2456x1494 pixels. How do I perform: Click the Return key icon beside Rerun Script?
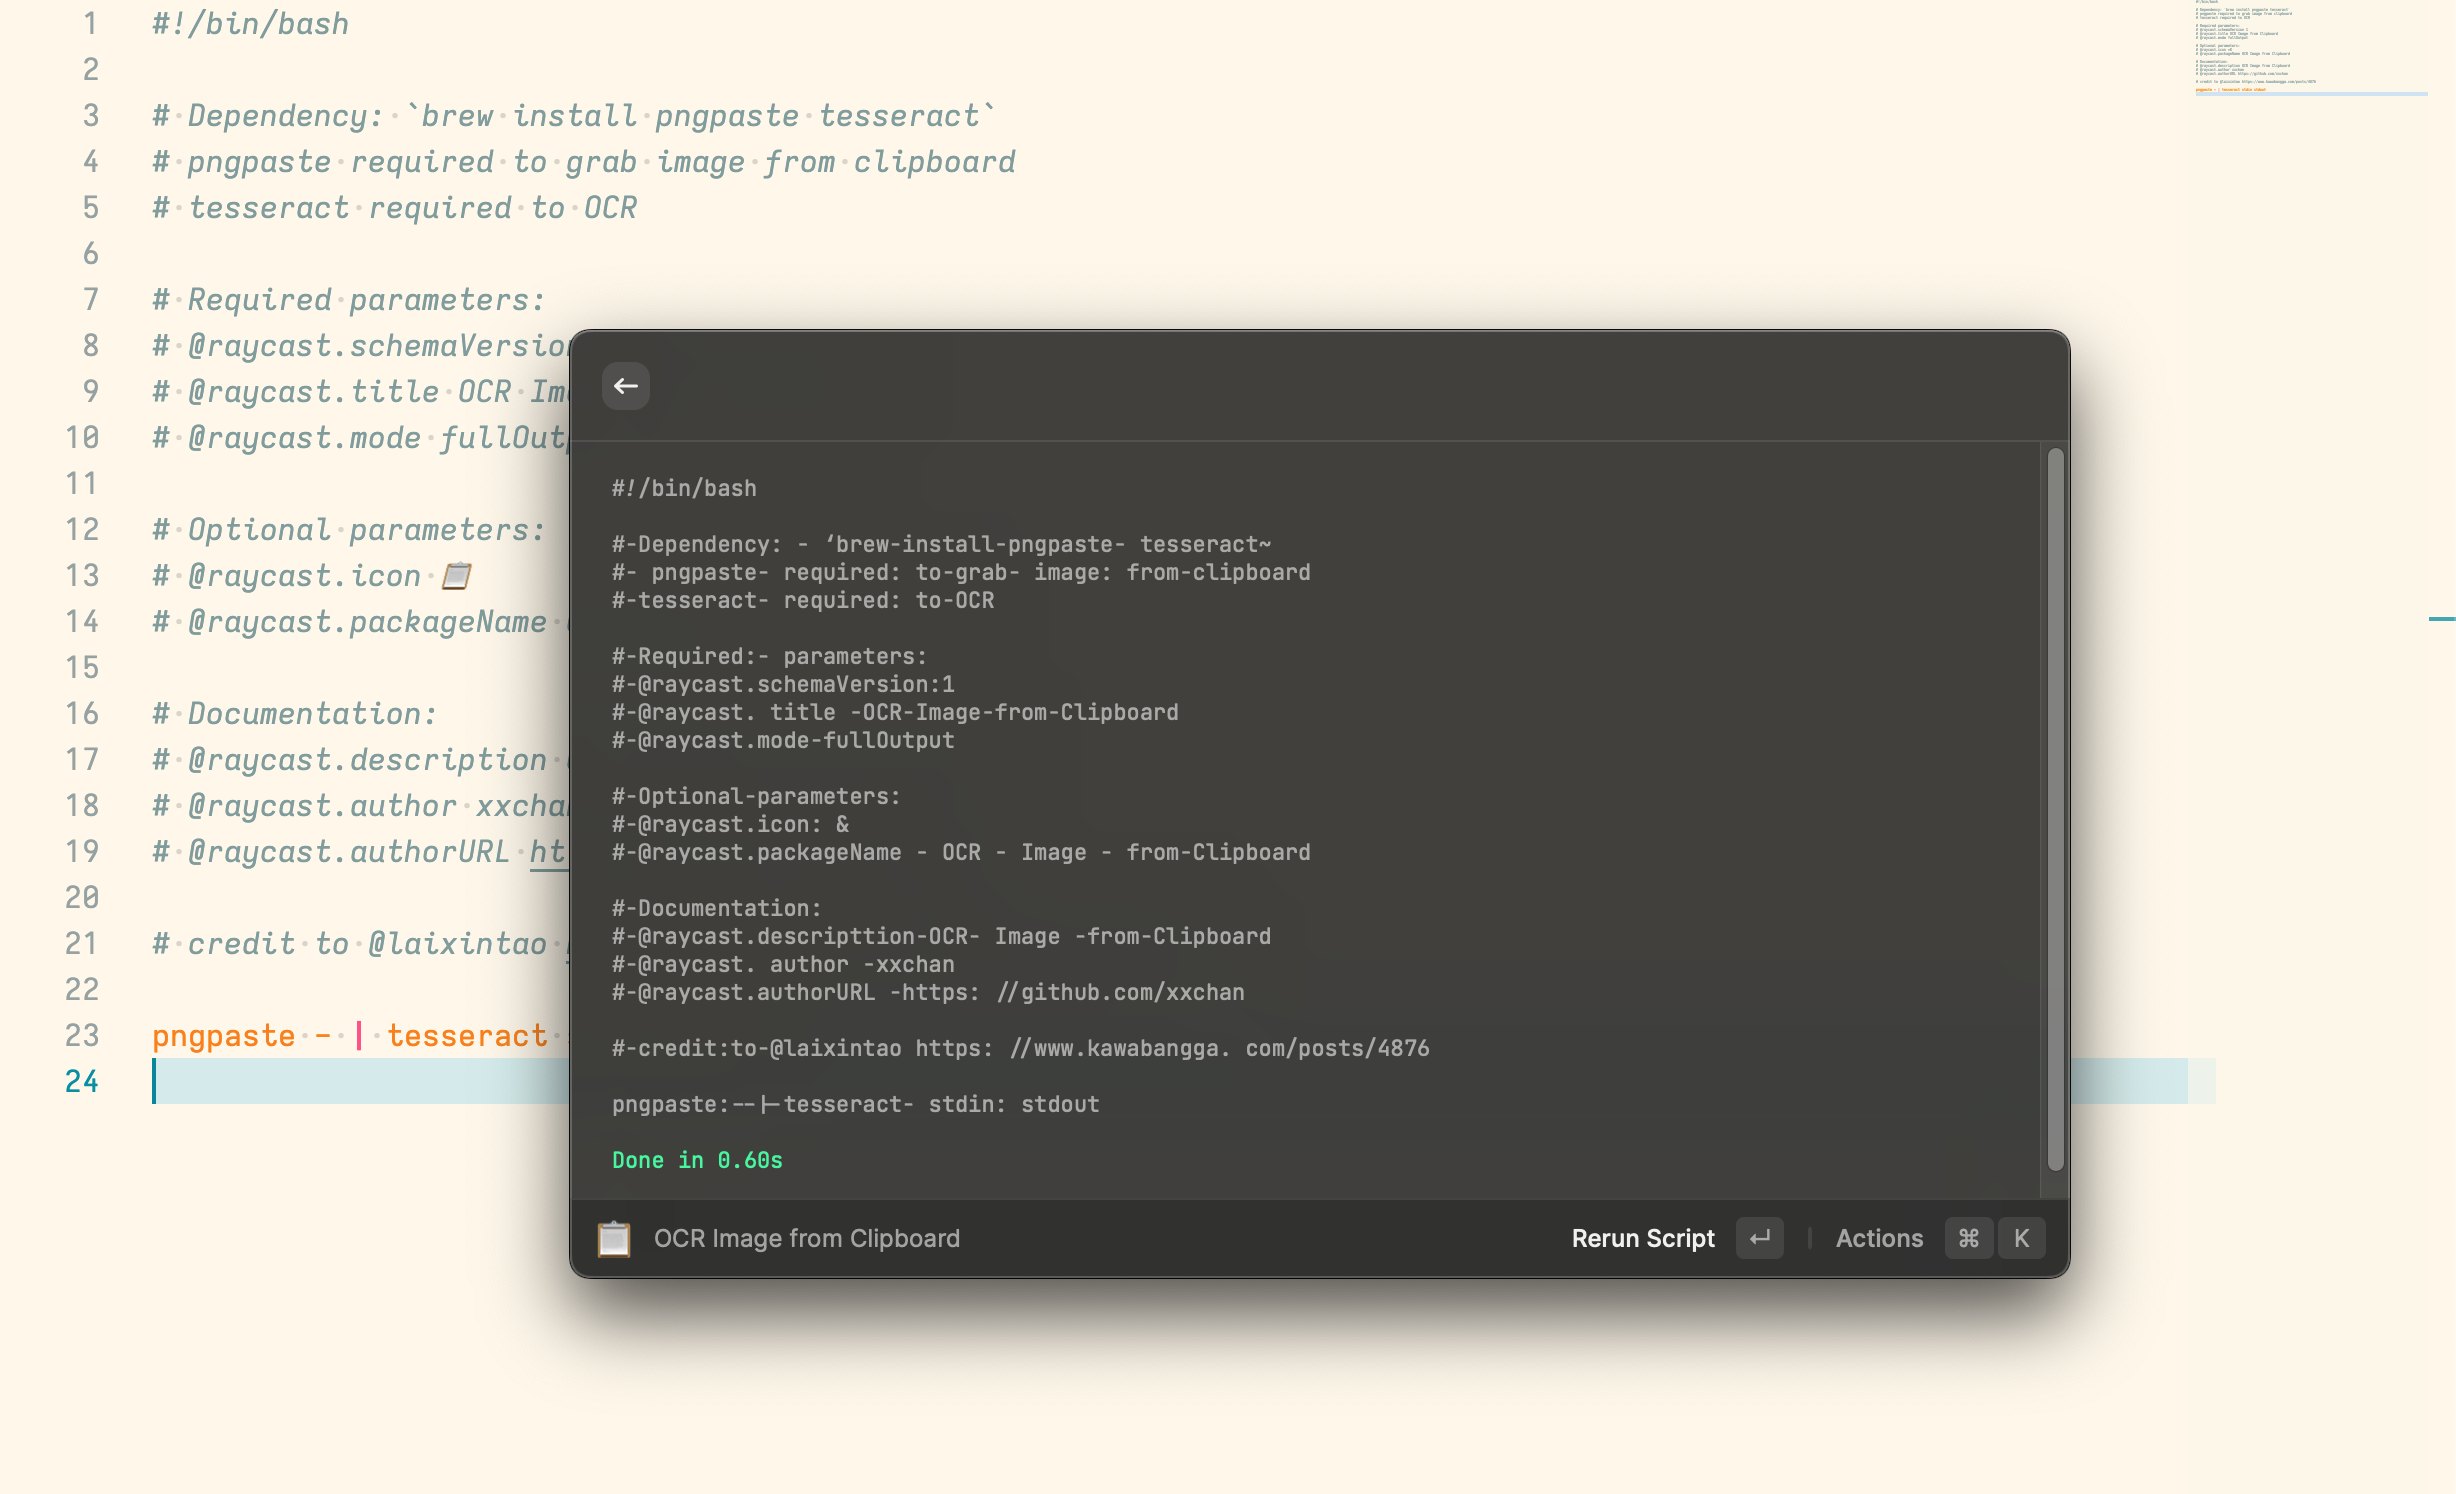coord(1760,1238)
